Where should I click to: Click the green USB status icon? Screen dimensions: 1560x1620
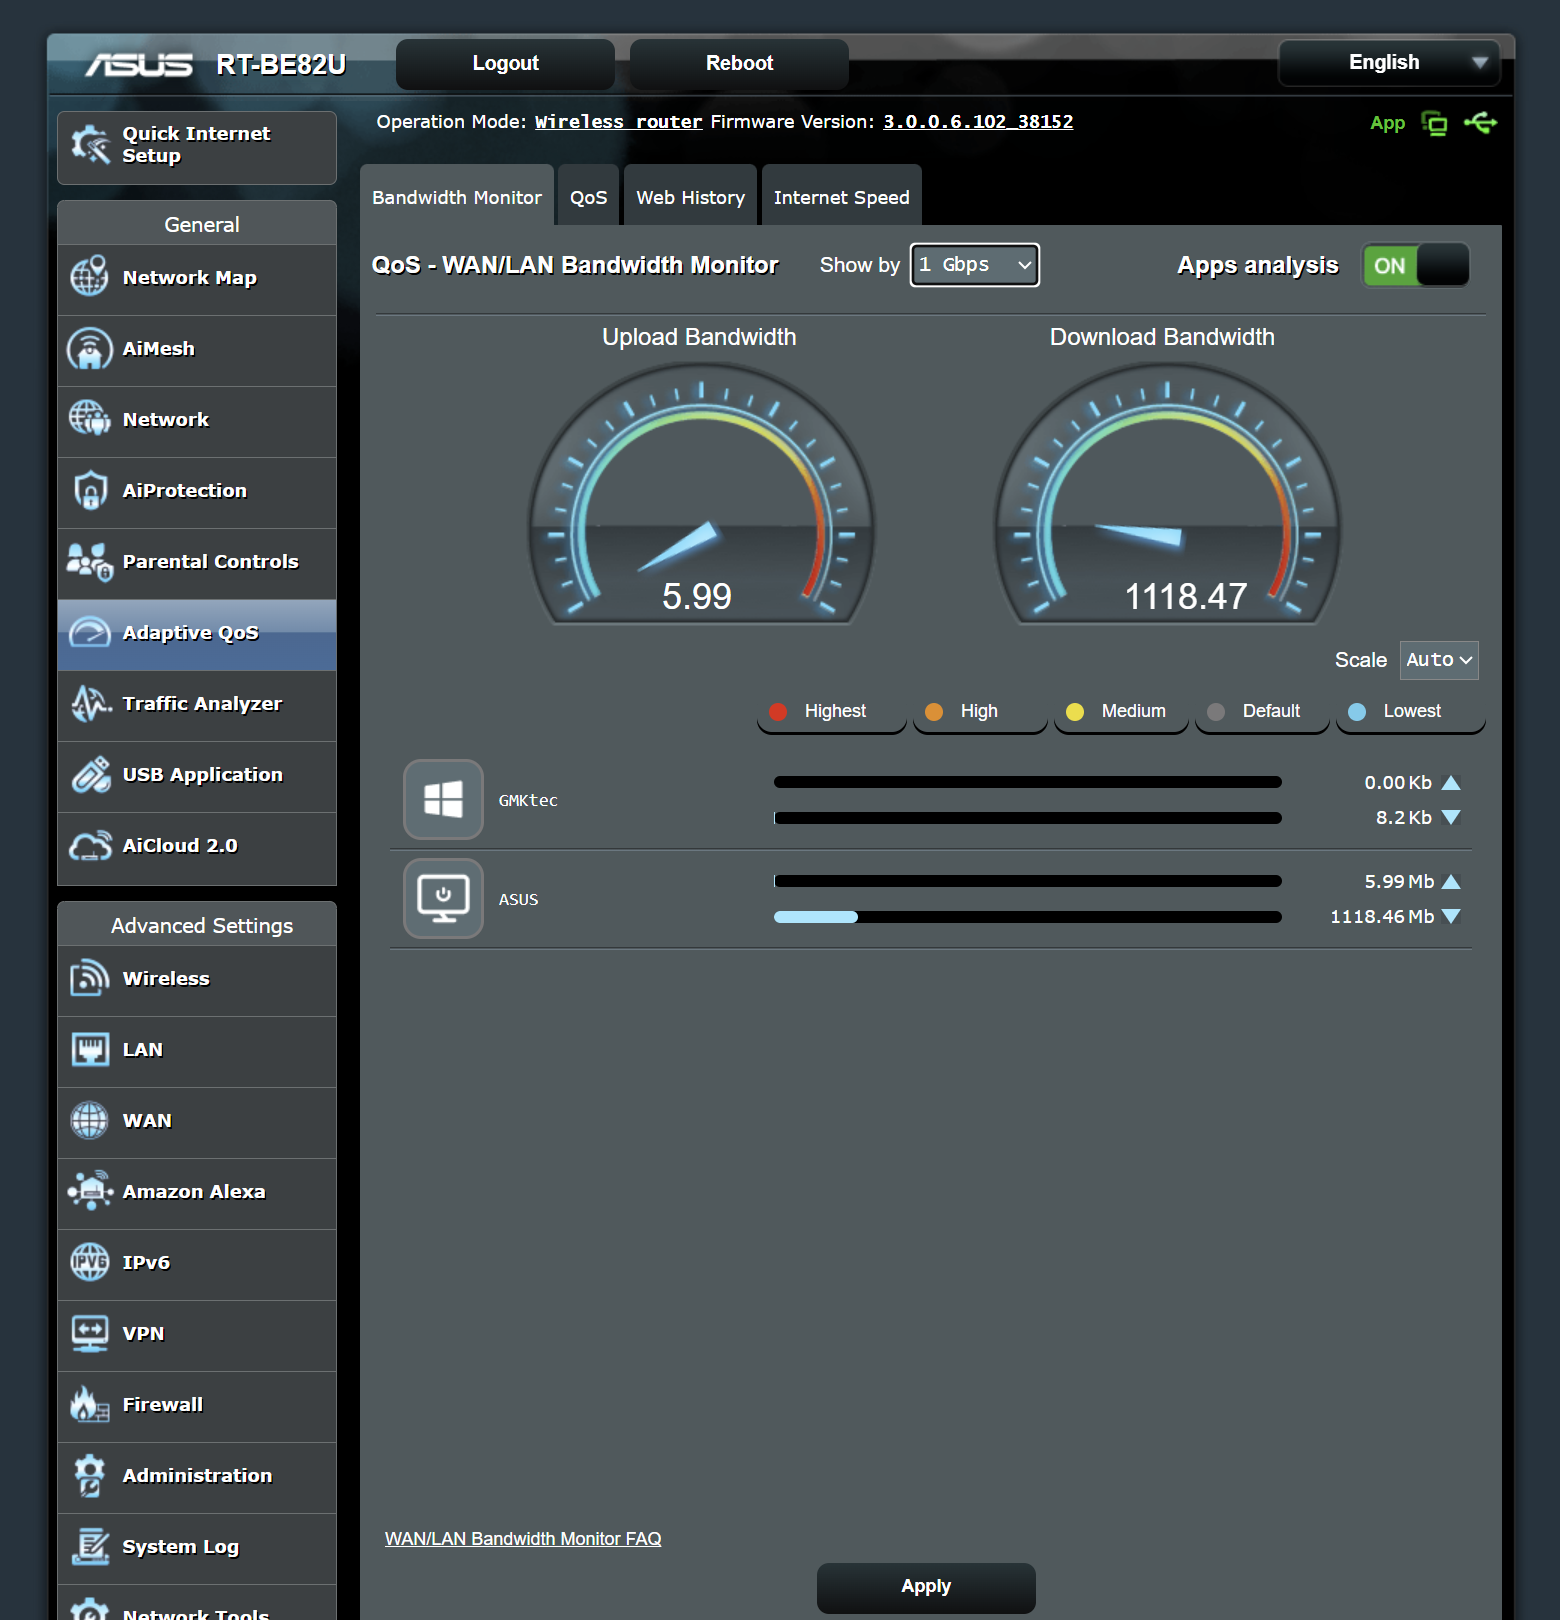click(1481, 123)
